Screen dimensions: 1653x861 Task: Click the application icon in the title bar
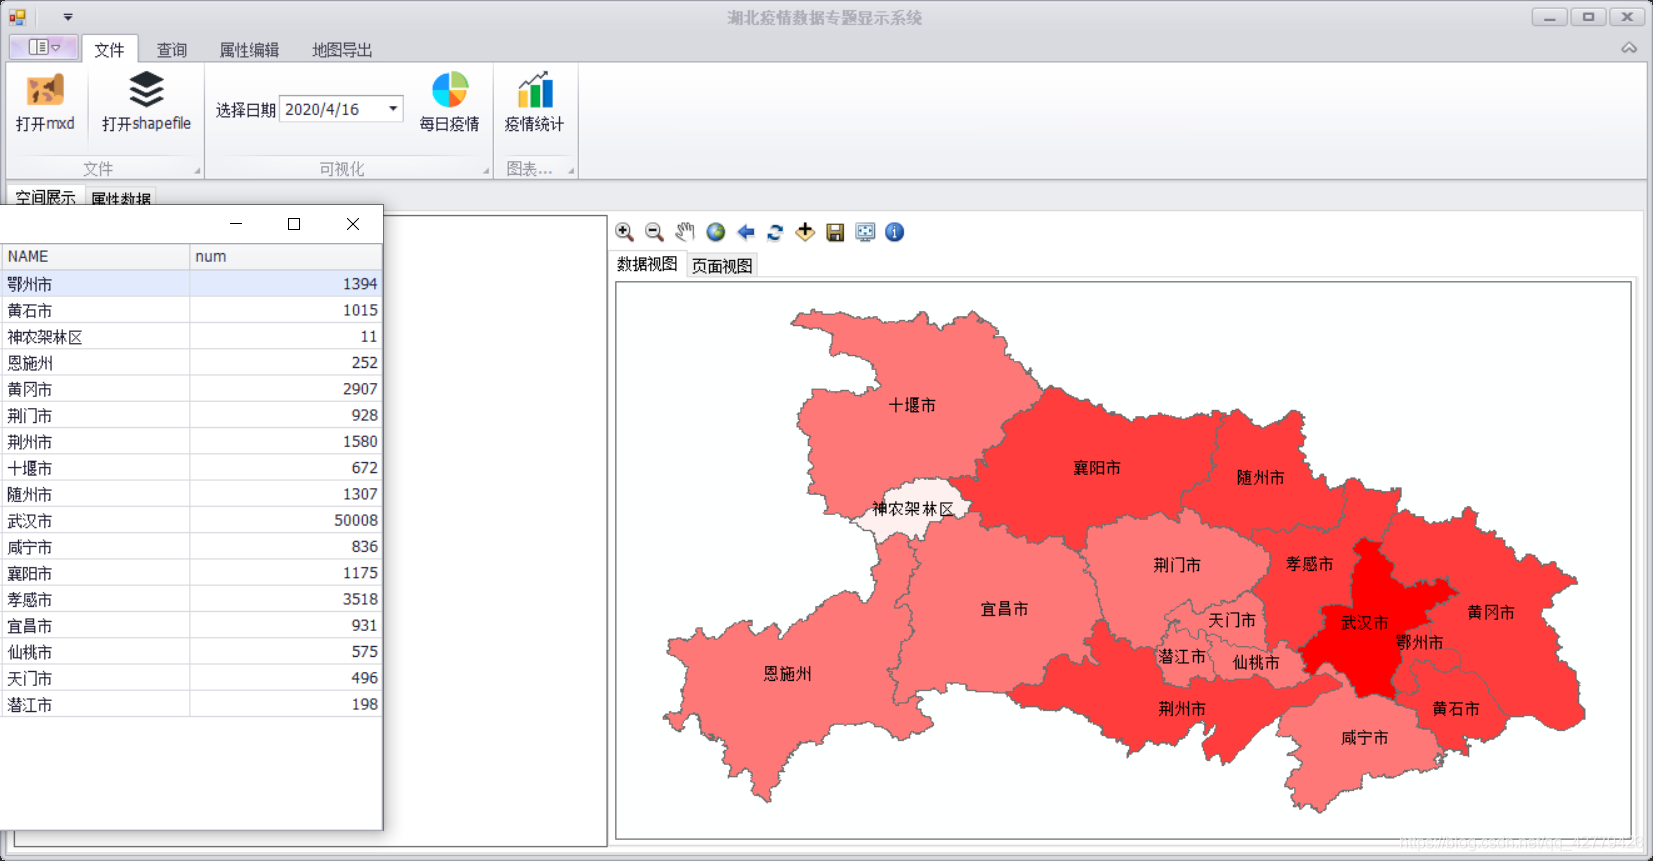pyautogui.click(x=18, y=17)
